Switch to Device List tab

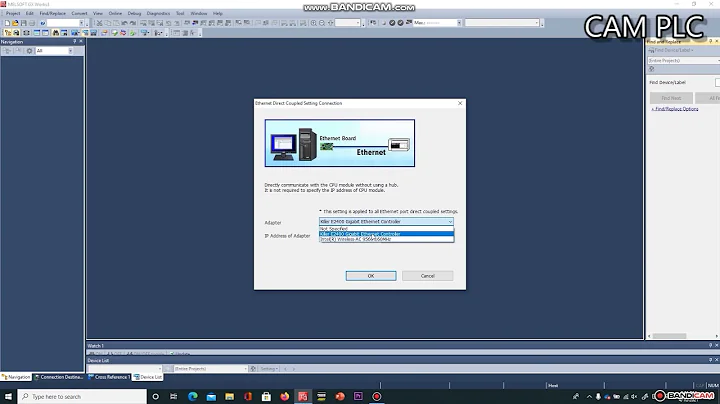click(x=148, y=377)
